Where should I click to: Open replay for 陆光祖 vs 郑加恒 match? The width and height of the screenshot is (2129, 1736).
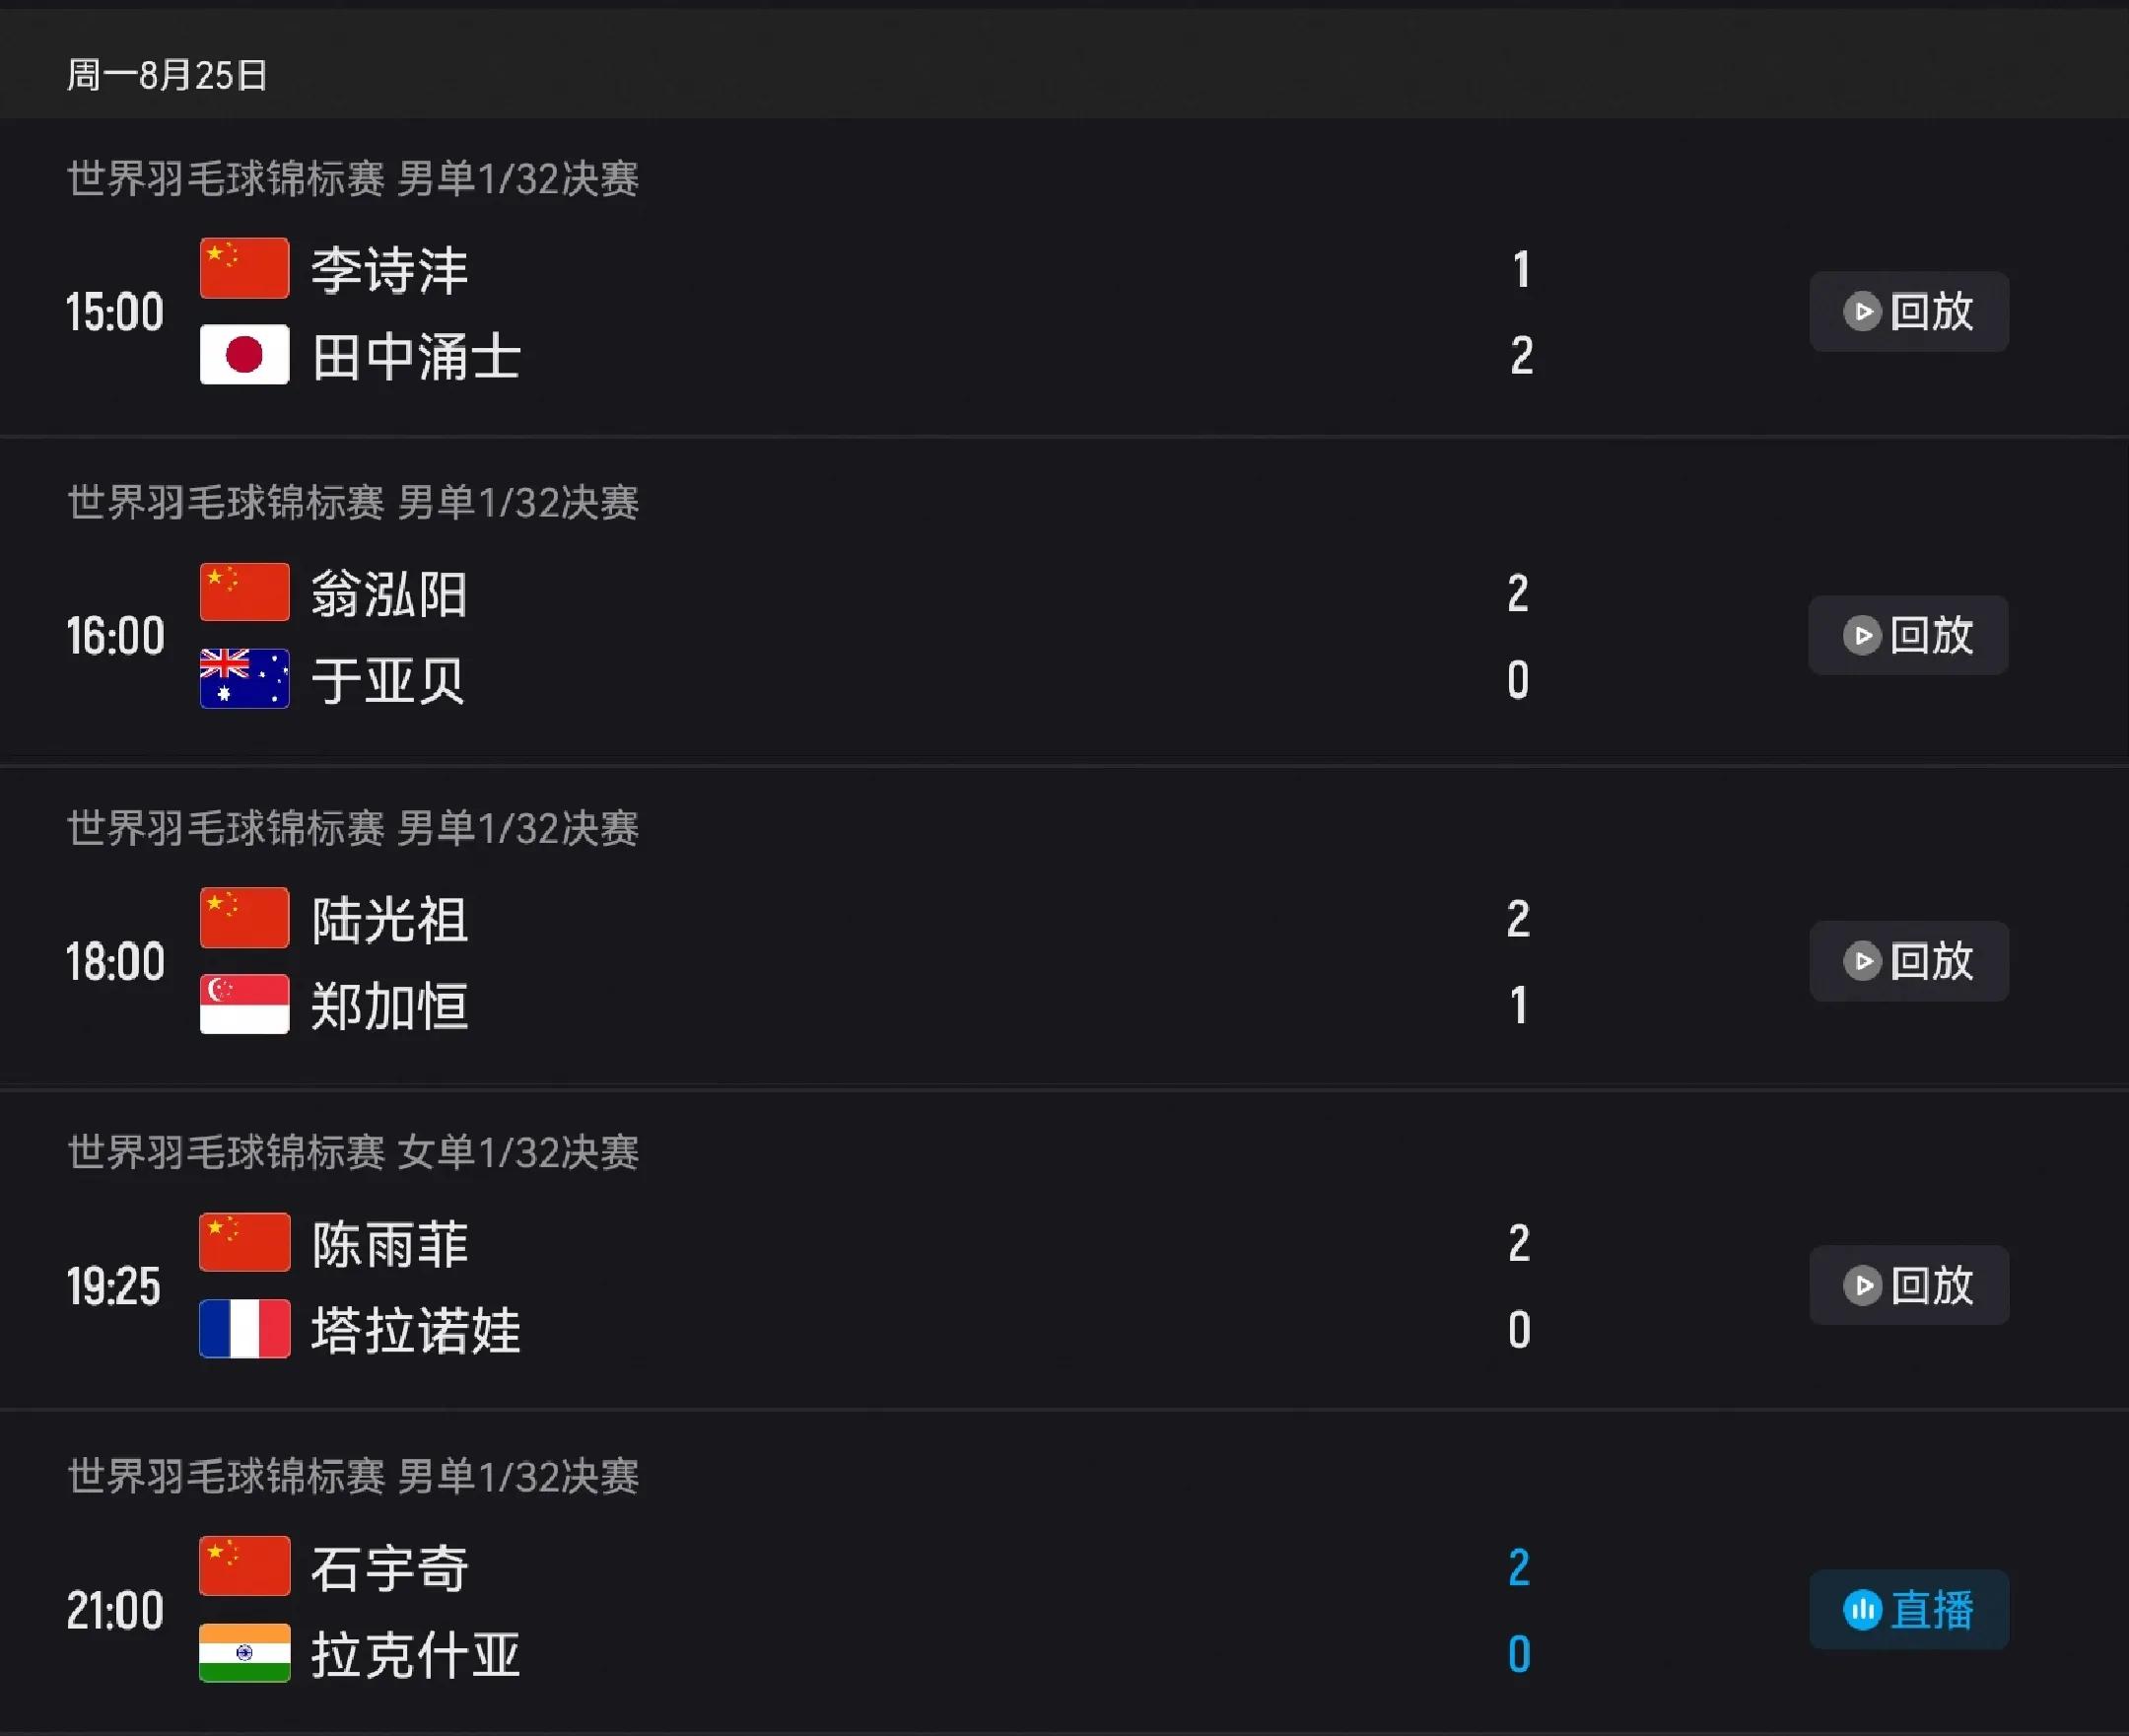(x=1908, y=961)
